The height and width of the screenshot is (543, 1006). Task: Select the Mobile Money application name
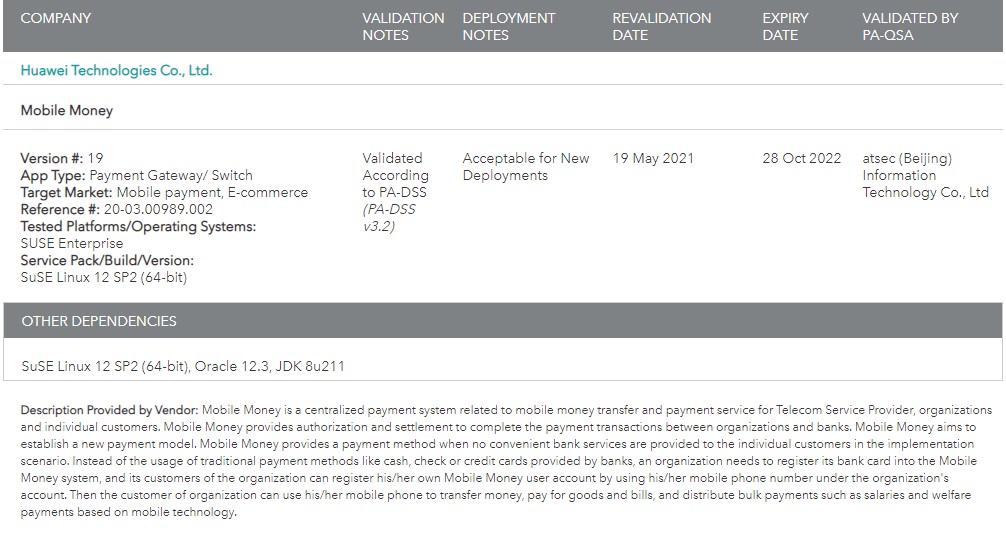67,110
